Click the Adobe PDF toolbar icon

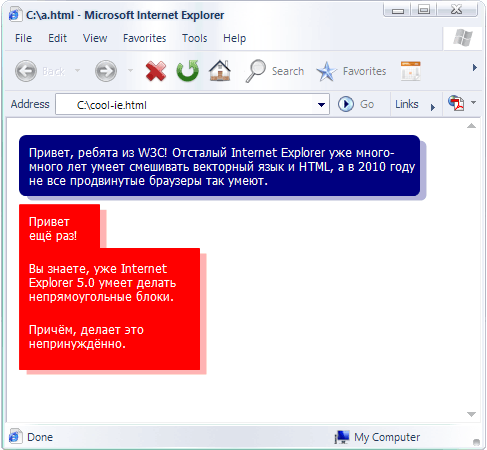(x=456, y=103)
